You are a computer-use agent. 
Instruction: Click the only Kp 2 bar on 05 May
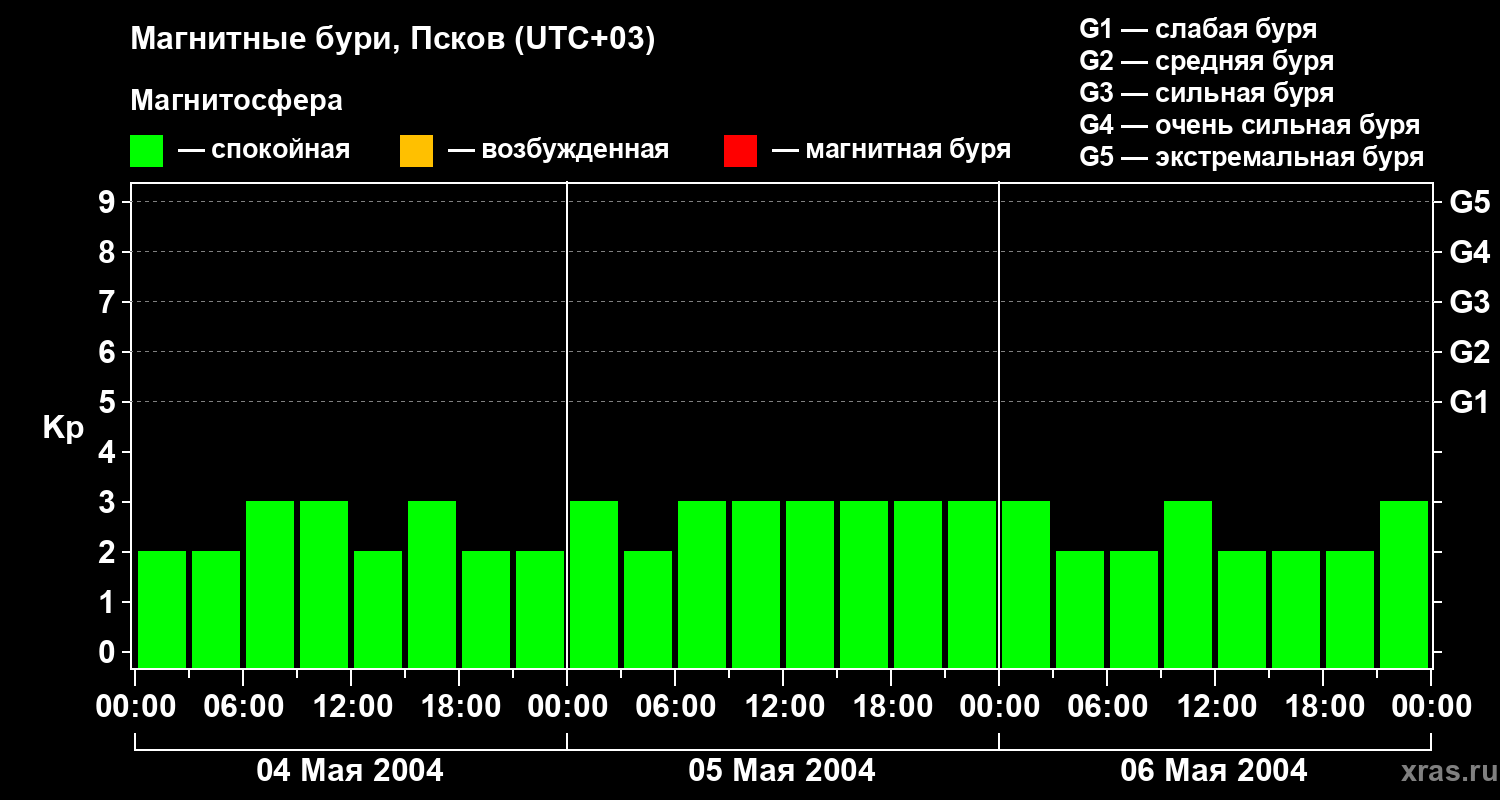coord(648,609)
